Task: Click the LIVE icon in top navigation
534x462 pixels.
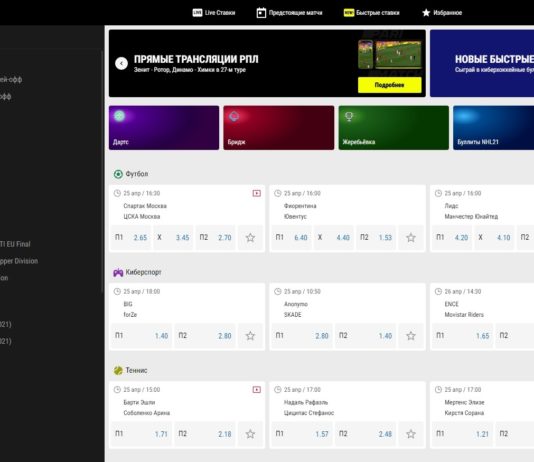Action: pos(197,13)
